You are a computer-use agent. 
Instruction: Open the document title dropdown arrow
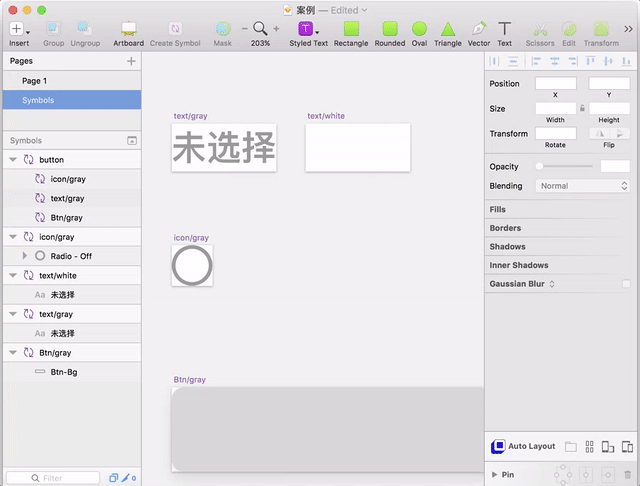click(x=364, y=10)
